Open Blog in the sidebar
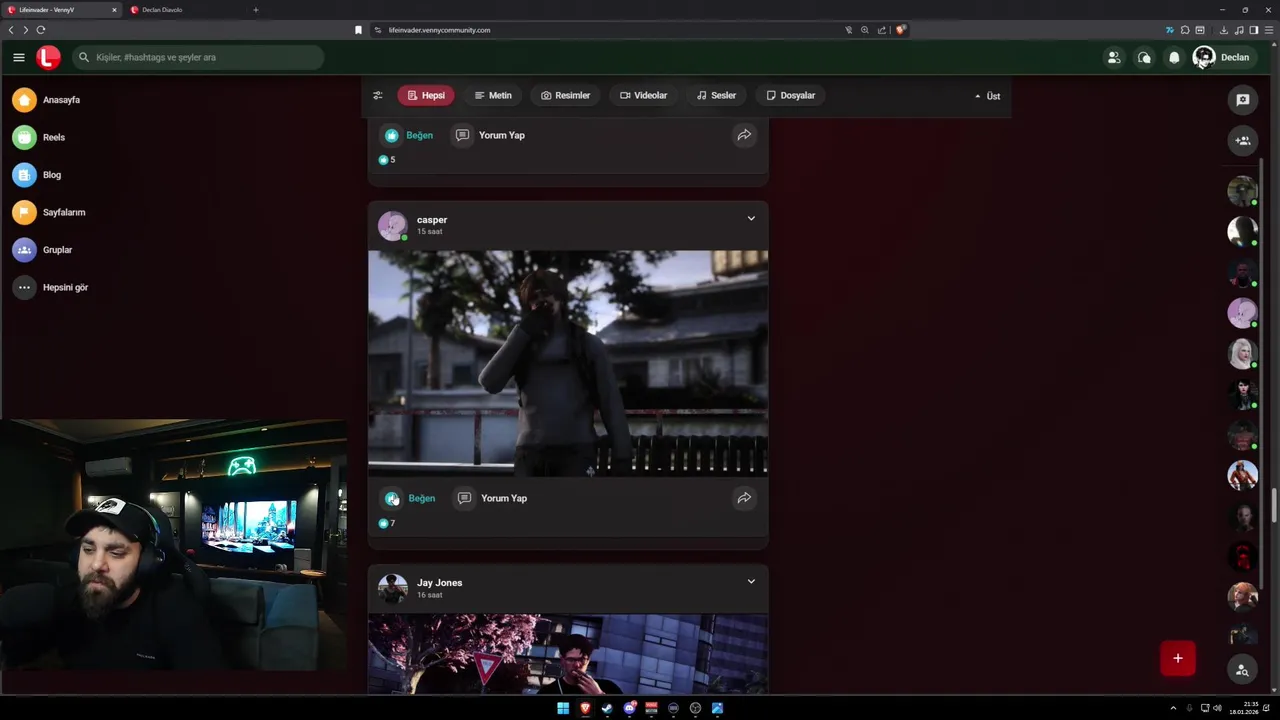 38,175
